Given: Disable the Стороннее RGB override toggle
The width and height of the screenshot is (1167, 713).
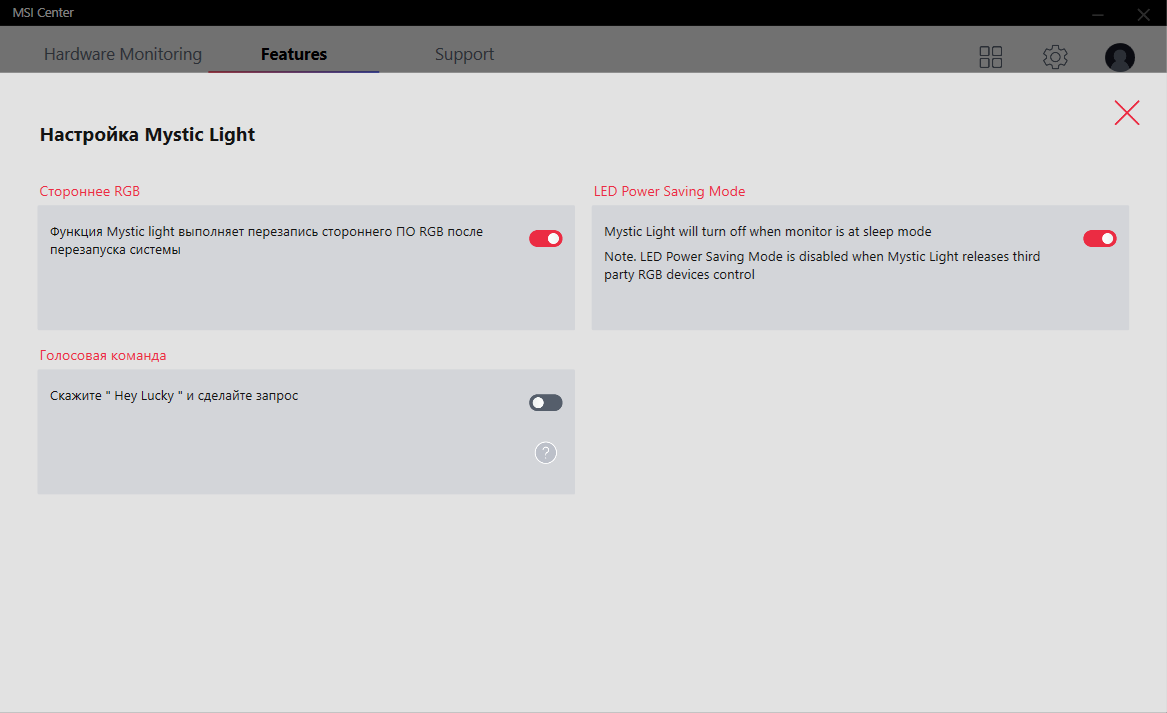Looking at the screenshot, I should (546, 238).
